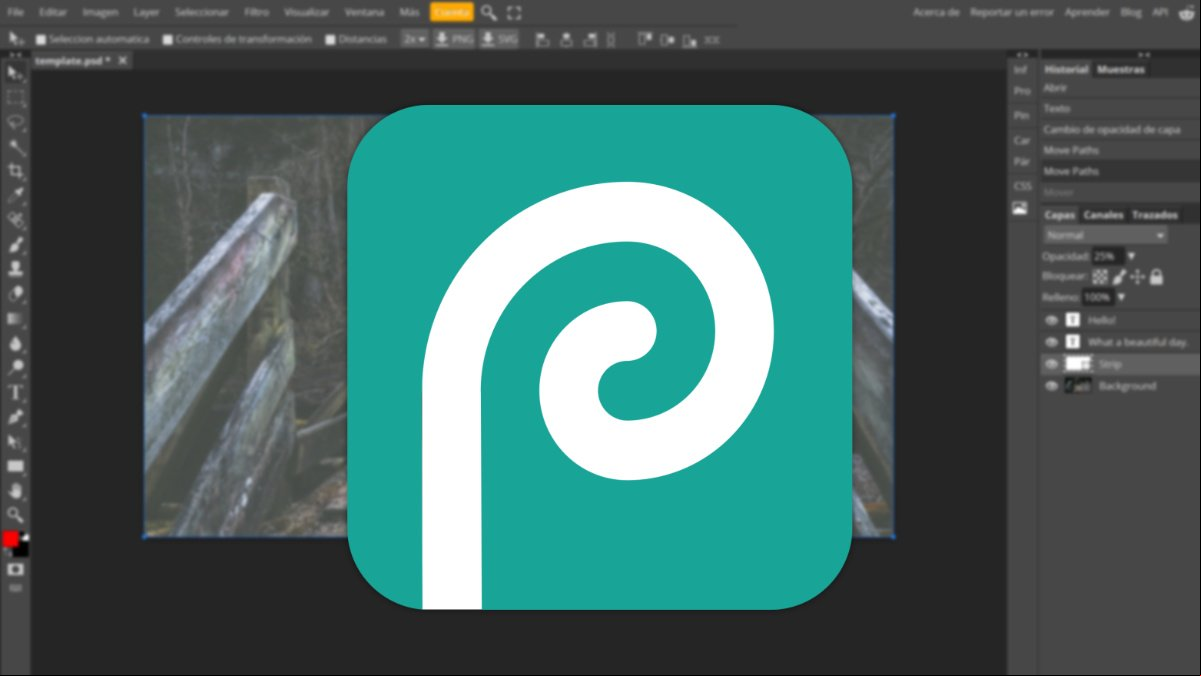
Task: Select the Rectangle shape tool
Action: tap(16, 466)
